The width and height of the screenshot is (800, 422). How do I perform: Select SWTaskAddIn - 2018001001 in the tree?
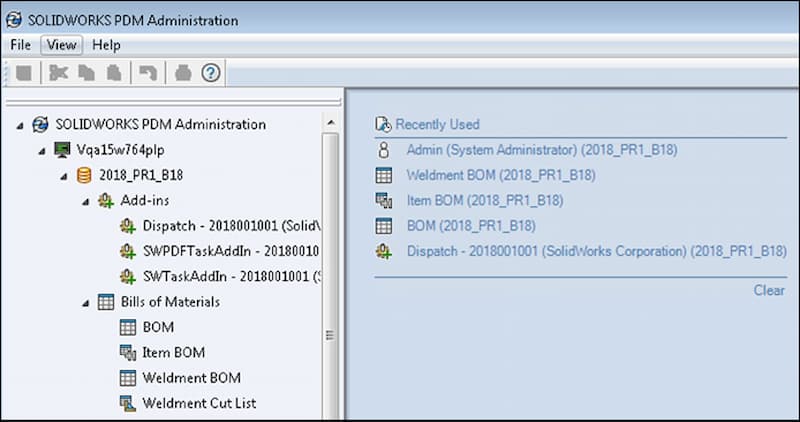(232, 277)
